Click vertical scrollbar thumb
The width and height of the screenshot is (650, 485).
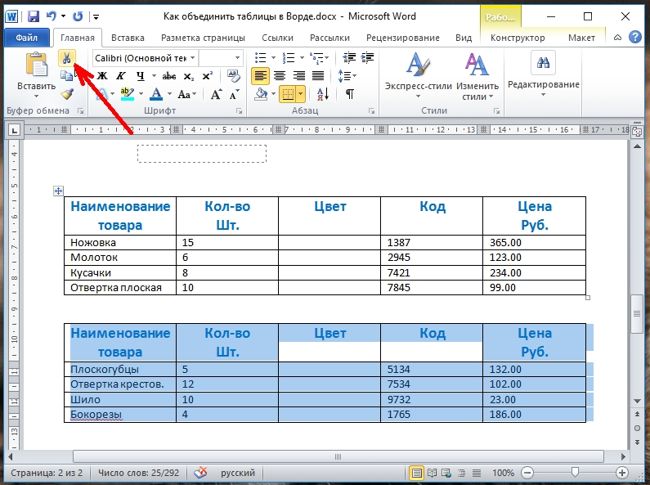point(637,314)
